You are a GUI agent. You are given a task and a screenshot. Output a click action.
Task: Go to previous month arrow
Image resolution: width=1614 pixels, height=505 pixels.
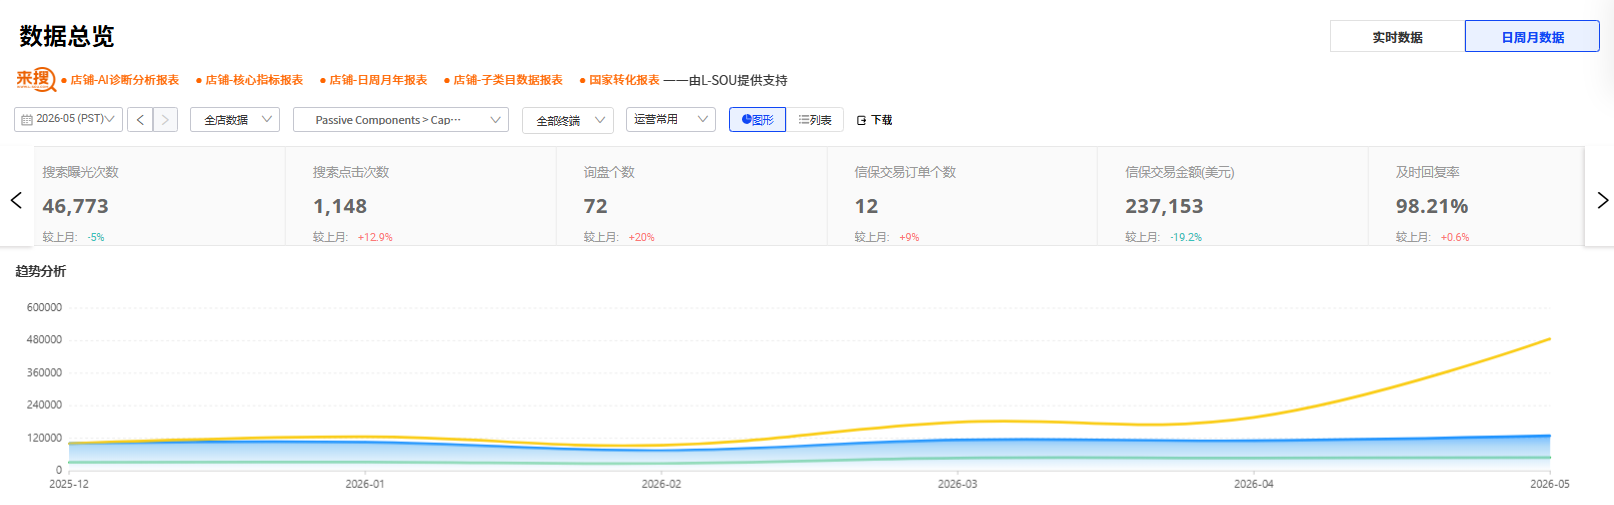[141, 120]
